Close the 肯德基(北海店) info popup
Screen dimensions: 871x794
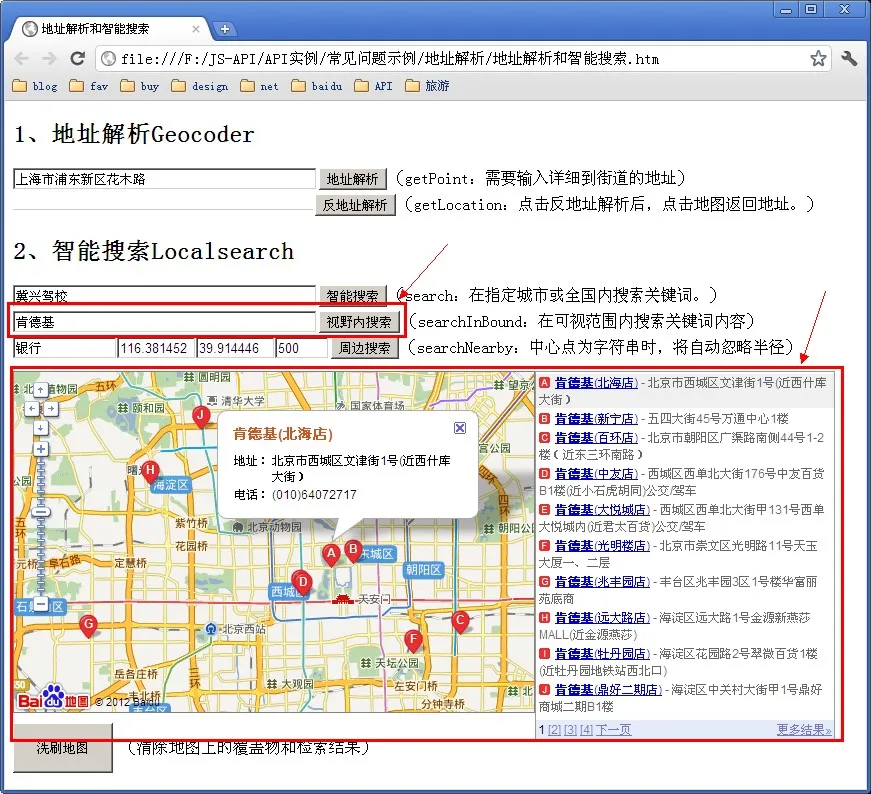coord(460,427)
